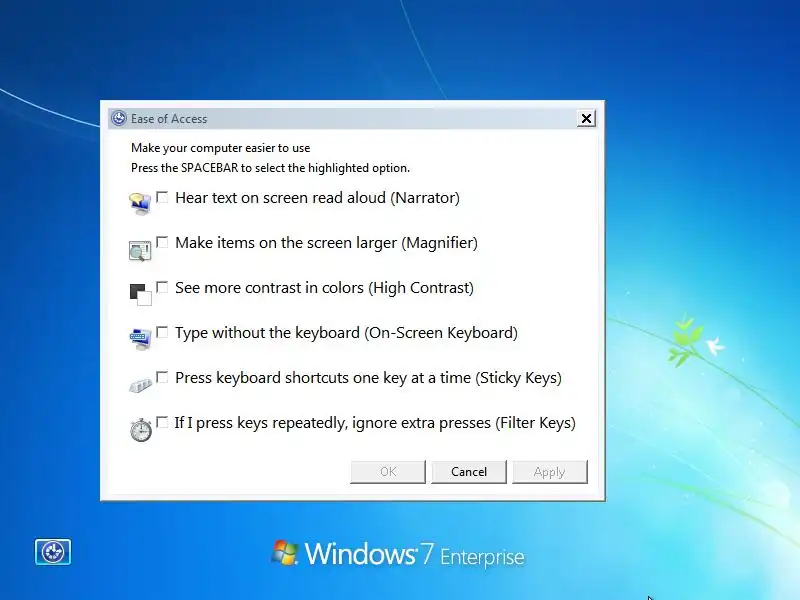This screenshot has width=800, height=600.
Task: Enable the Sticky Keys checkbox
Action: (x=162, y=377)
